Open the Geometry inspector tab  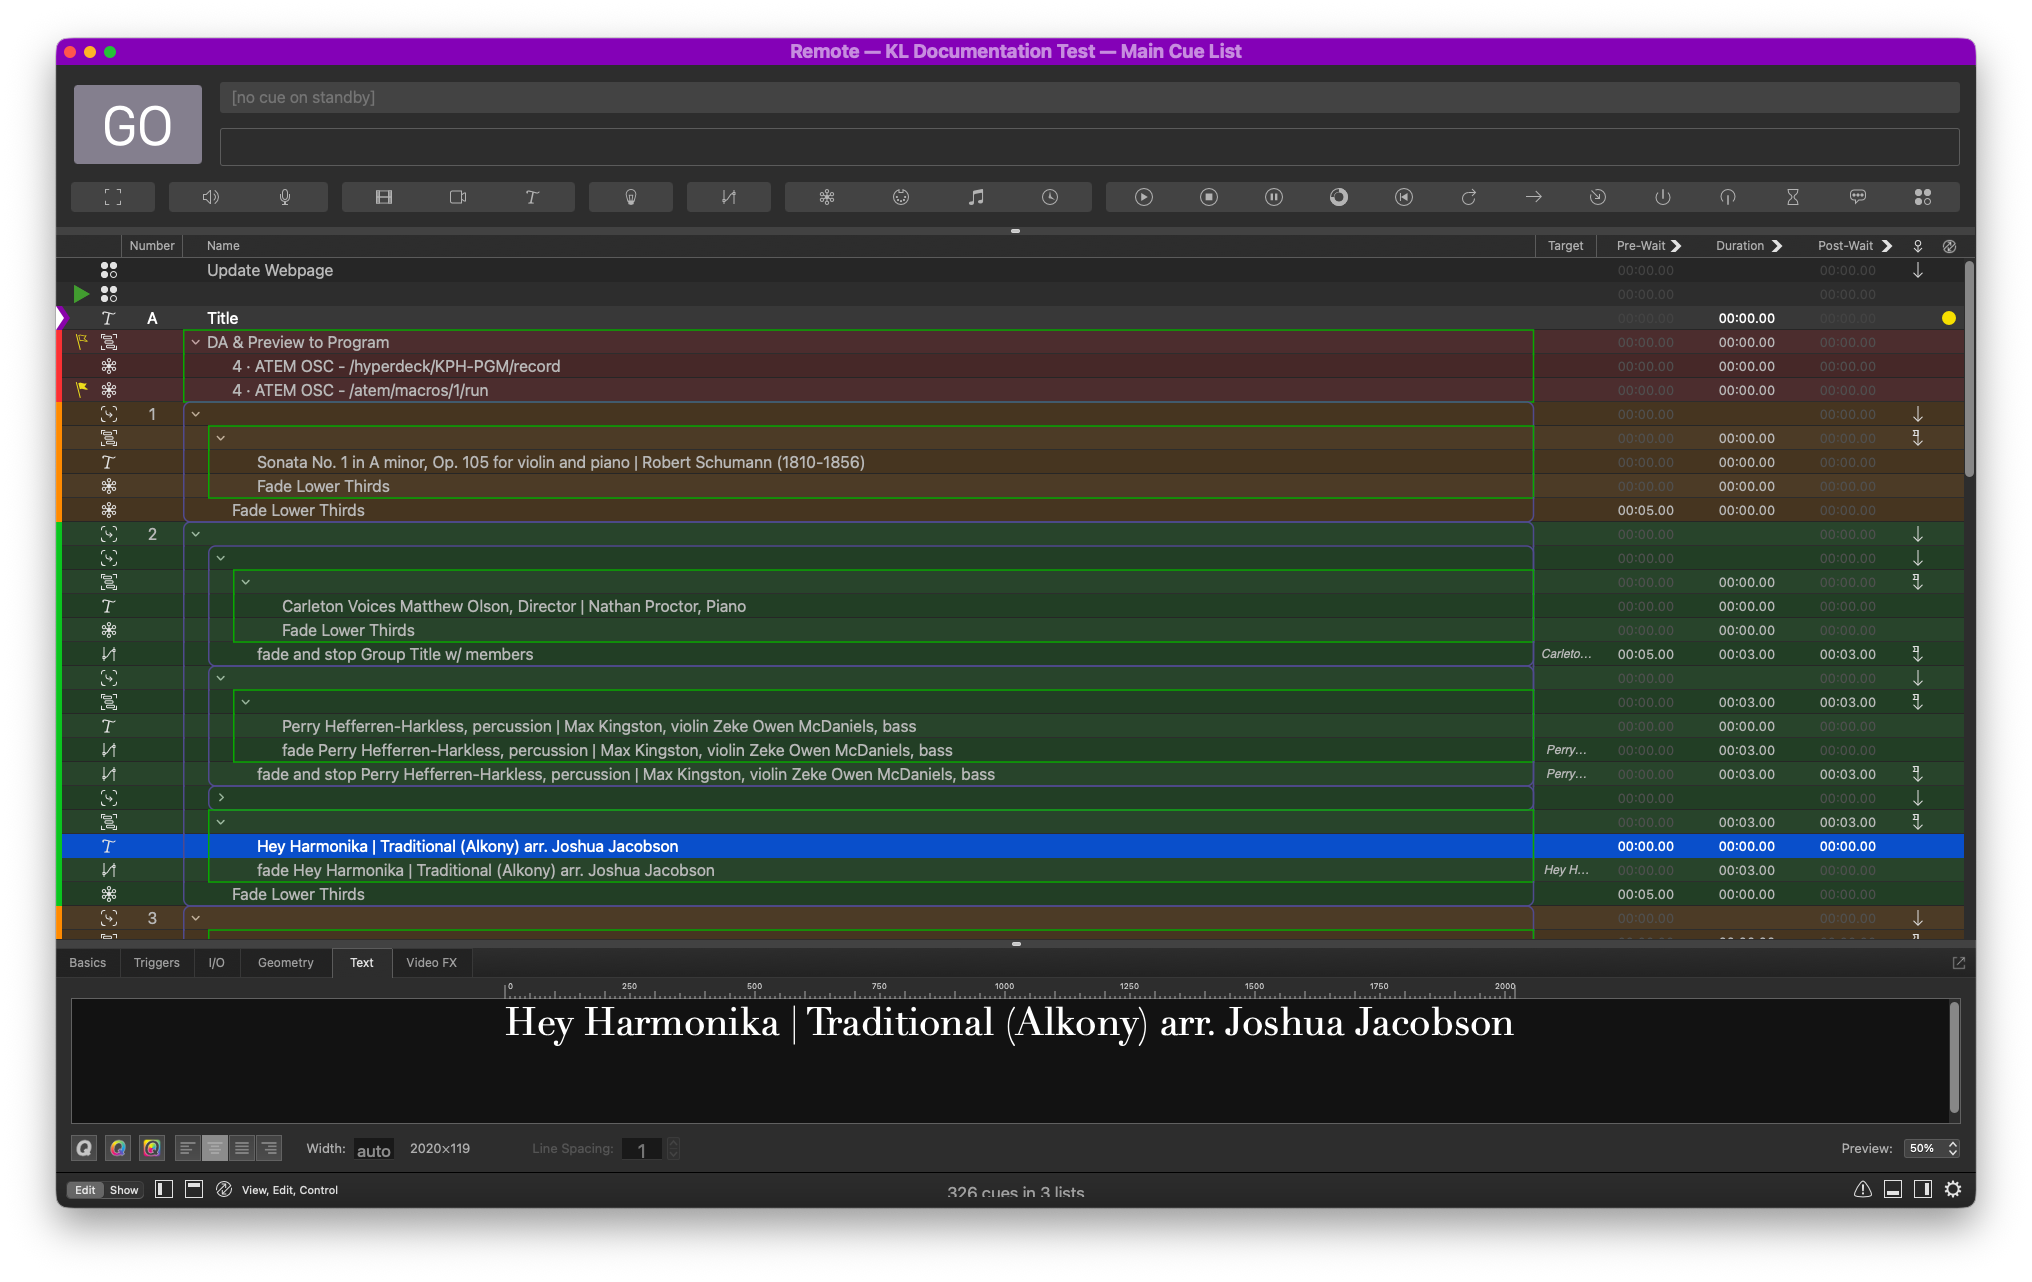tap(286, 963)
